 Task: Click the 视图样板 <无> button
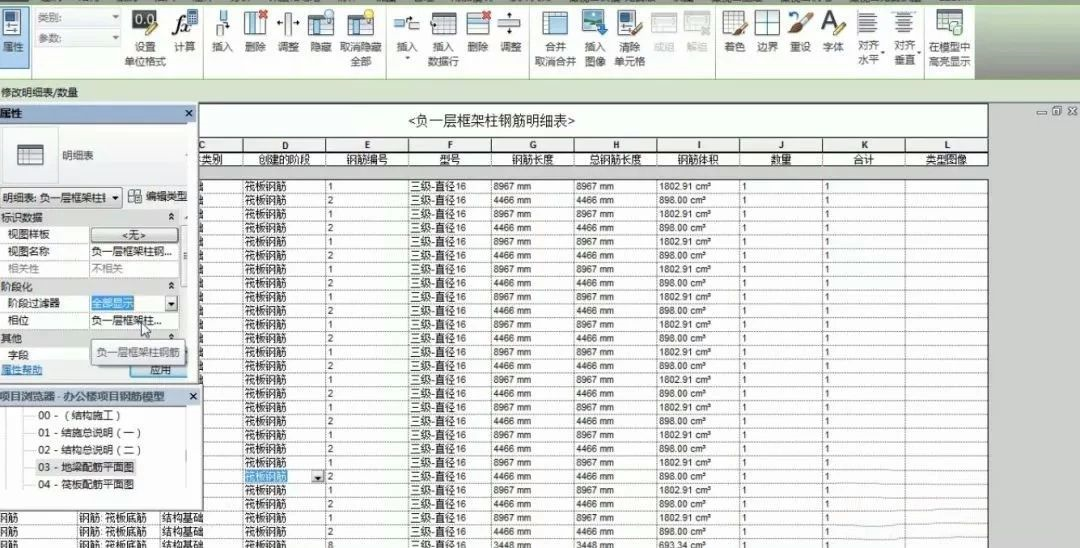point(134,235)
